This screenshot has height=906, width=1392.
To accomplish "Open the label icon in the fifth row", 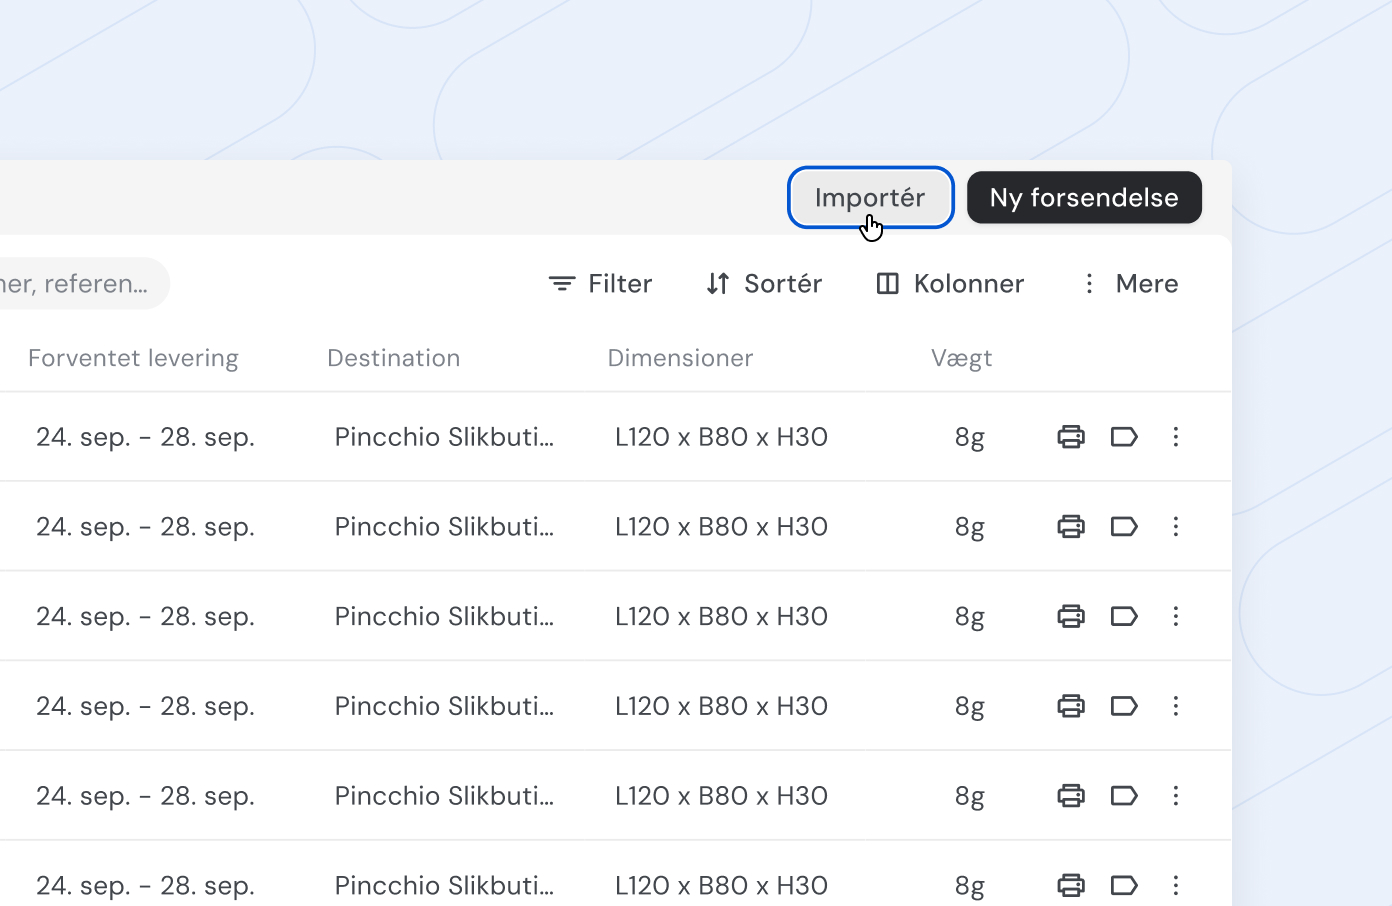I will point(1124,795).
